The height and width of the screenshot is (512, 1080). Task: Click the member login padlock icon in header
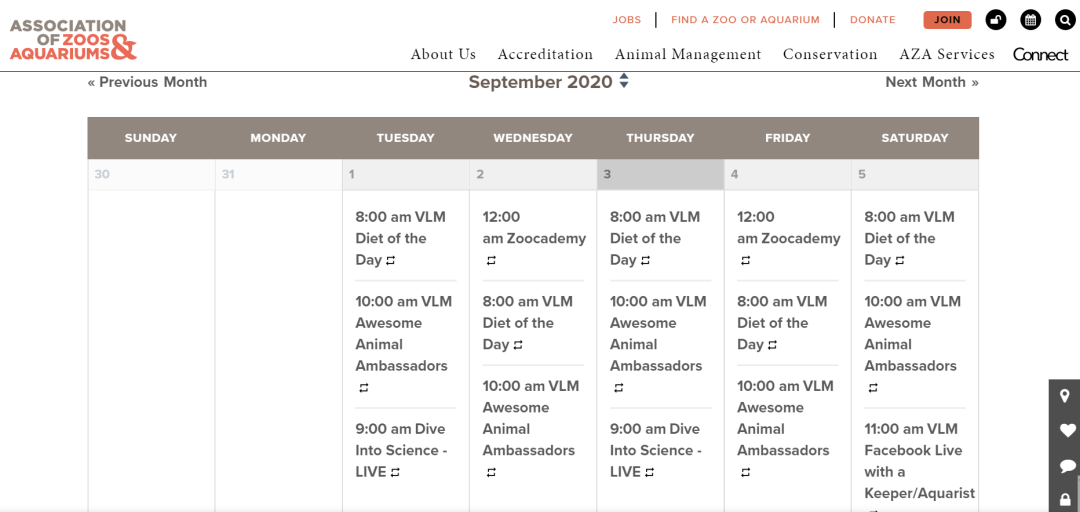click(x=996, y=20)
